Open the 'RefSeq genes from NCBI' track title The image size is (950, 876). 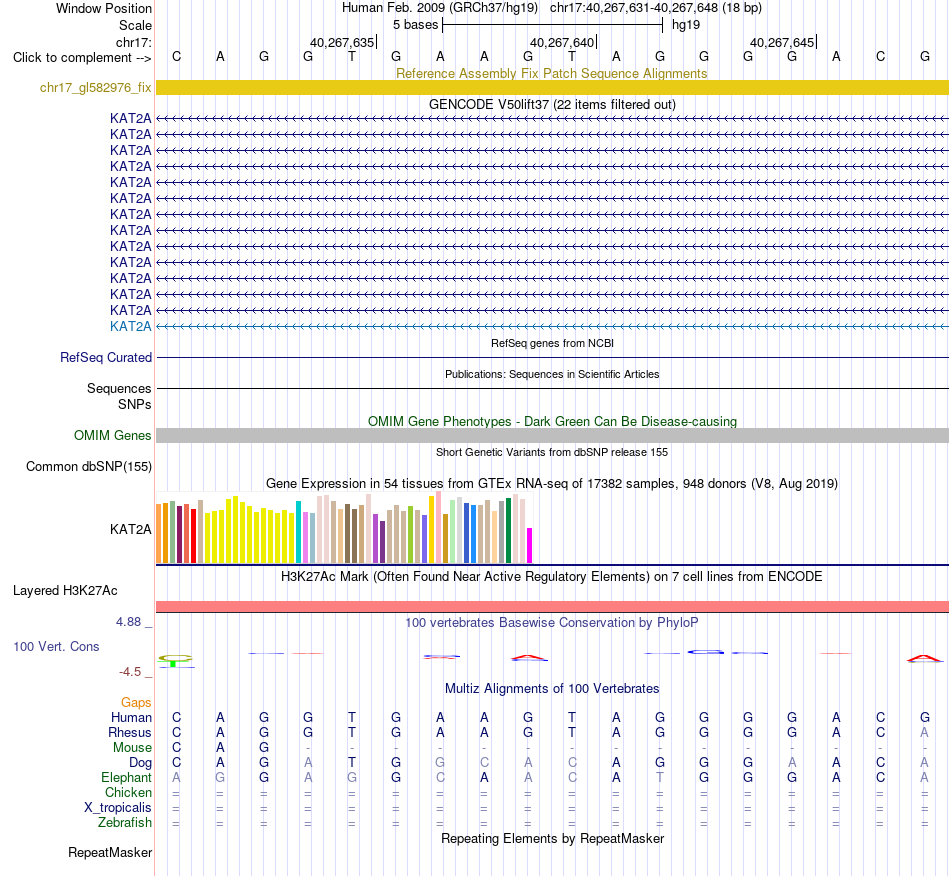552,343
